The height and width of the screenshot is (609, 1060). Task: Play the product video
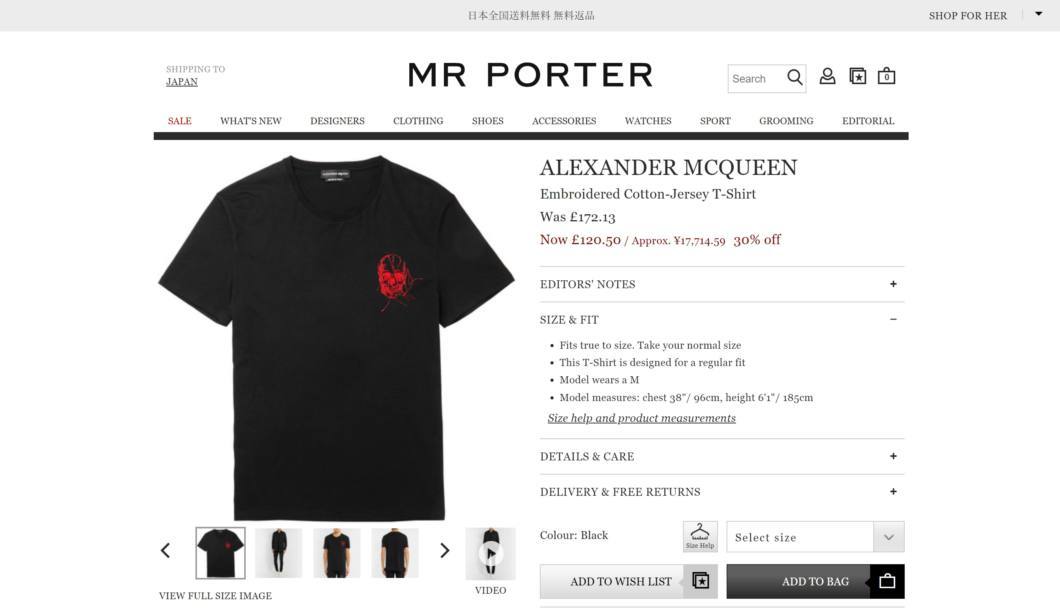pyautogui.click(x=490, y=554)
